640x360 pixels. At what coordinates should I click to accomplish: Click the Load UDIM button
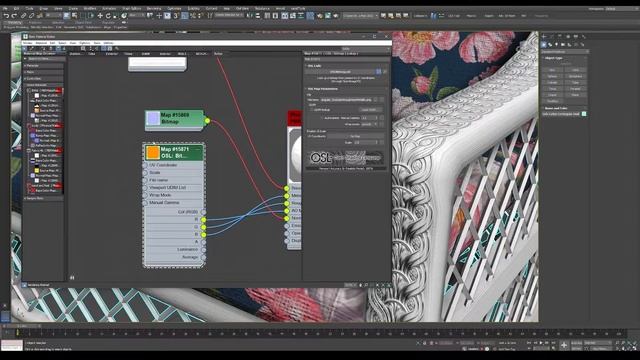[371, 110]
